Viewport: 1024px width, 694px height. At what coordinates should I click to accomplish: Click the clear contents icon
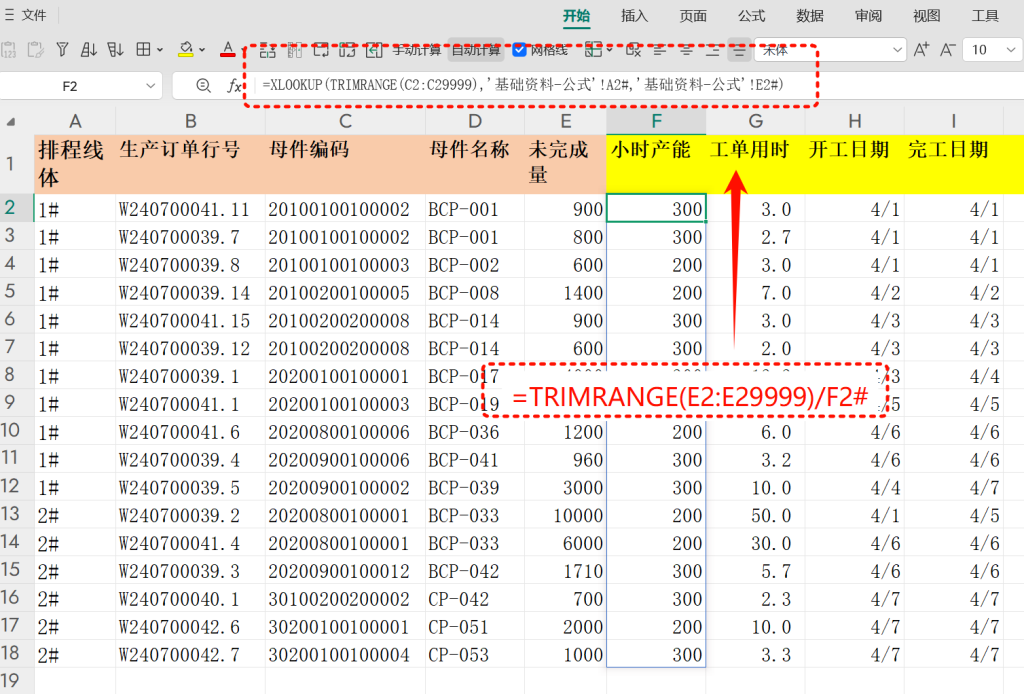pos(633,50)
